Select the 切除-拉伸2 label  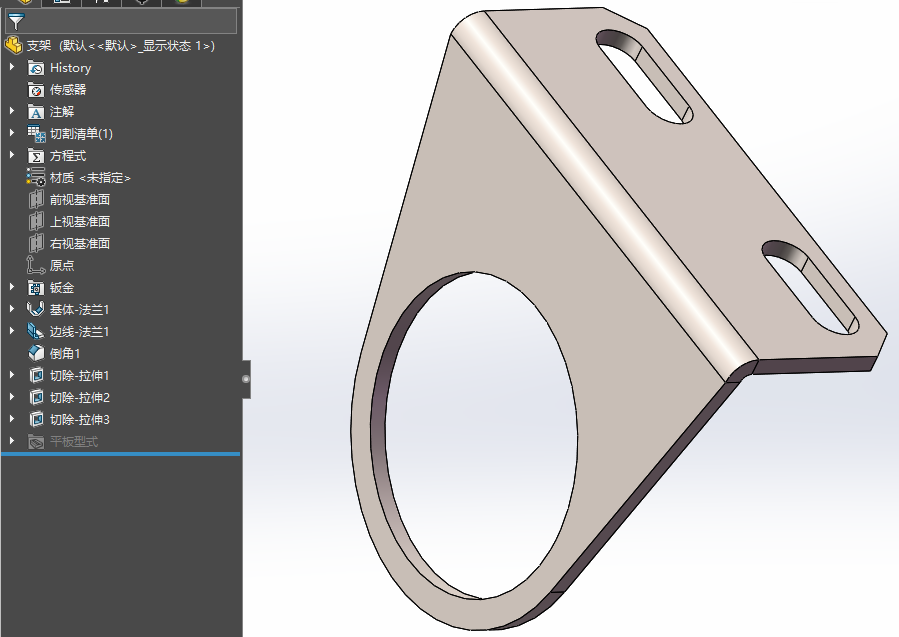click(x=80, y=397)
